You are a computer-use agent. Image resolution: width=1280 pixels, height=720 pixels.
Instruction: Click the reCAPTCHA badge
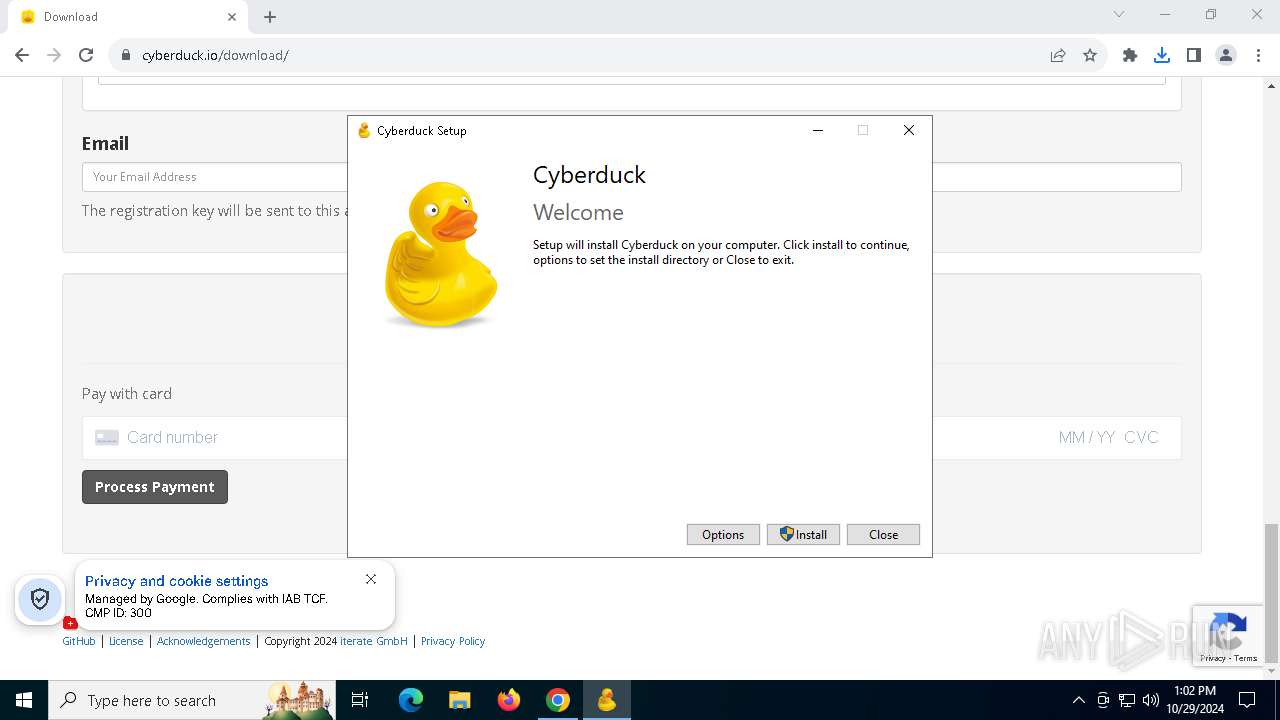pos(1227,636)
